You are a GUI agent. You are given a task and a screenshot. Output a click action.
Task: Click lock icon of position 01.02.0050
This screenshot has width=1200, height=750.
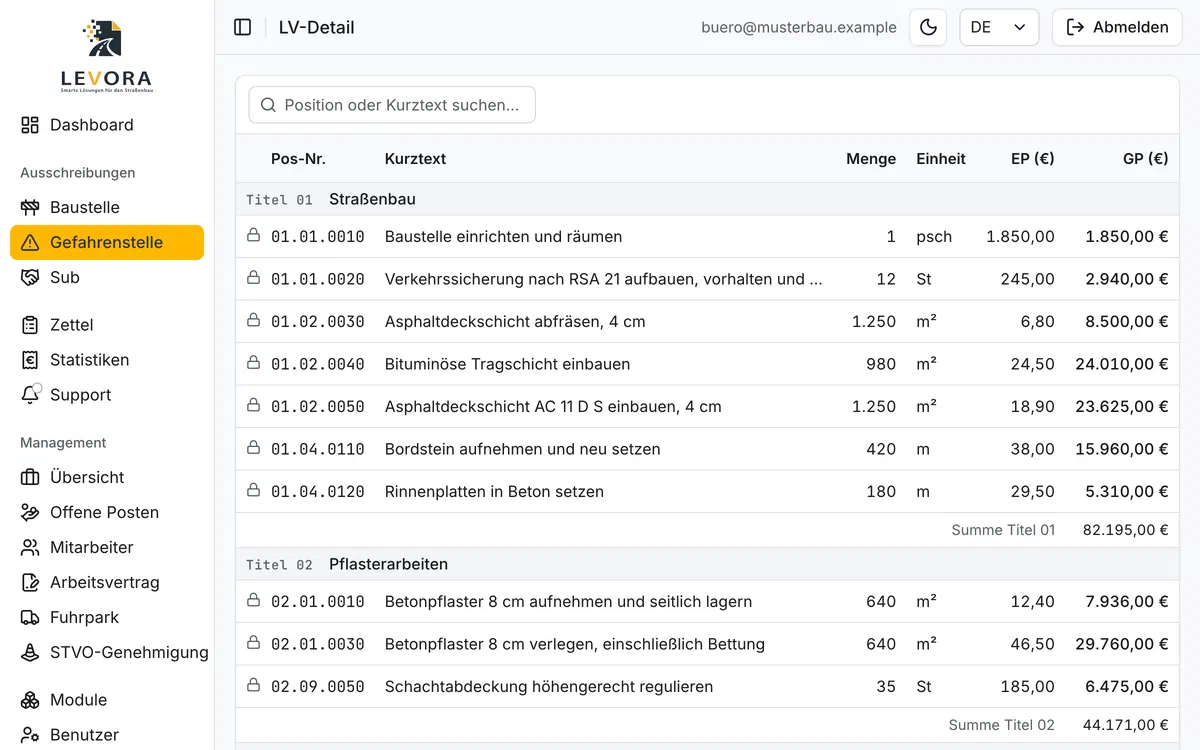click(x=253, y=406)
